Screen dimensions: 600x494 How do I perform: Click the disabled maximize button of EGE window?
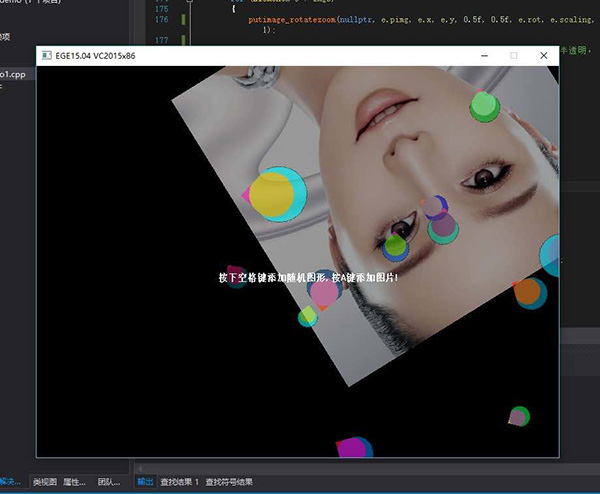coord(514,56)
